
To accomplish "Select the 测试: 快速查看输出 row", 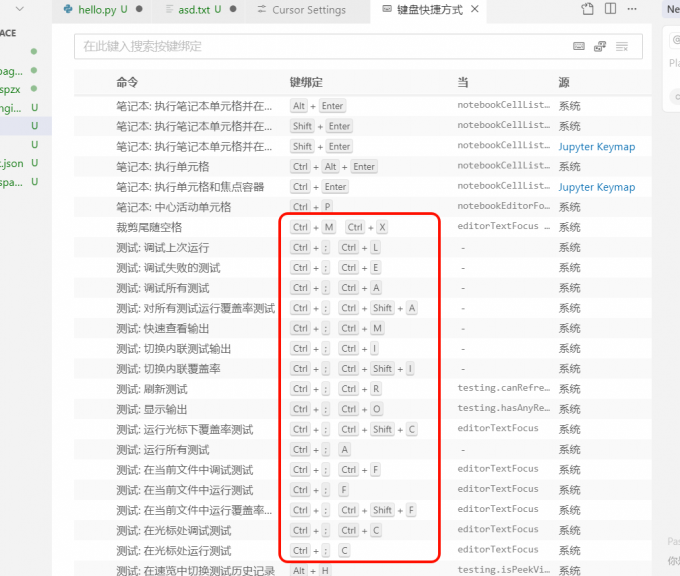I will point(363,328).
